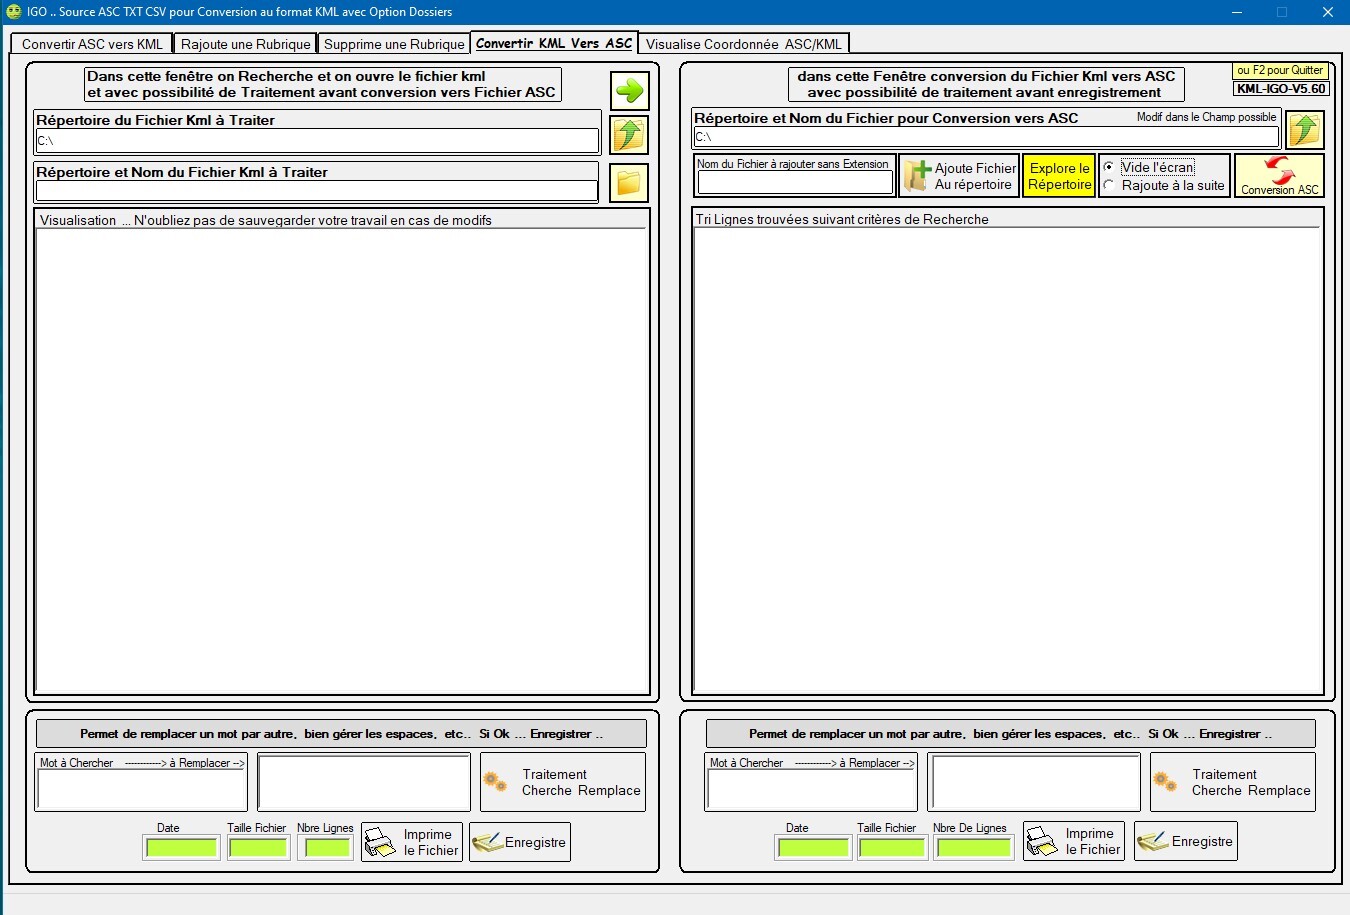Viewport: 1350px width, 915px height.
Task: Click Enregistre in the KML source panel
Action: 520,842
